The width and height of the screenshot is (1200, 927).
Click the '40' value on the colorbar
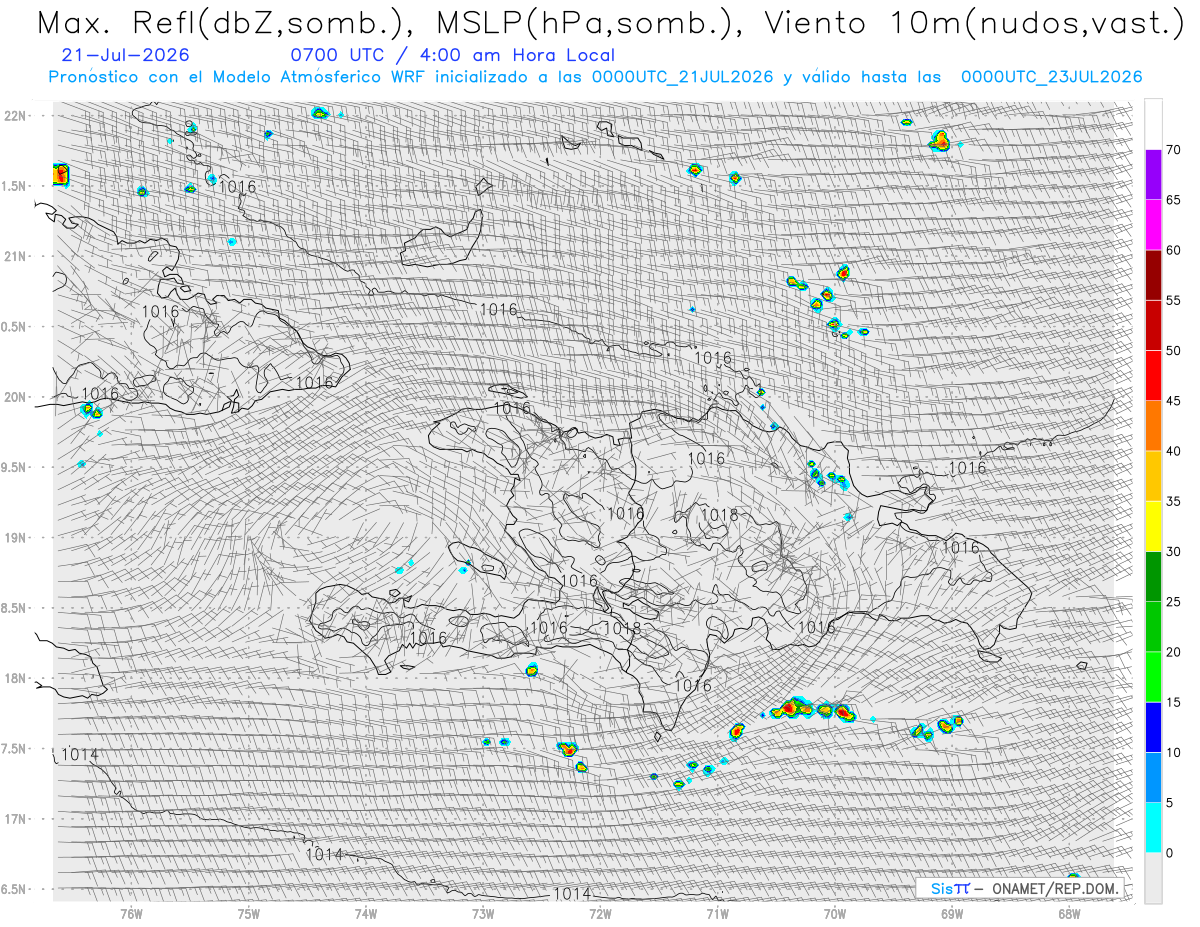pos(1173,451)
